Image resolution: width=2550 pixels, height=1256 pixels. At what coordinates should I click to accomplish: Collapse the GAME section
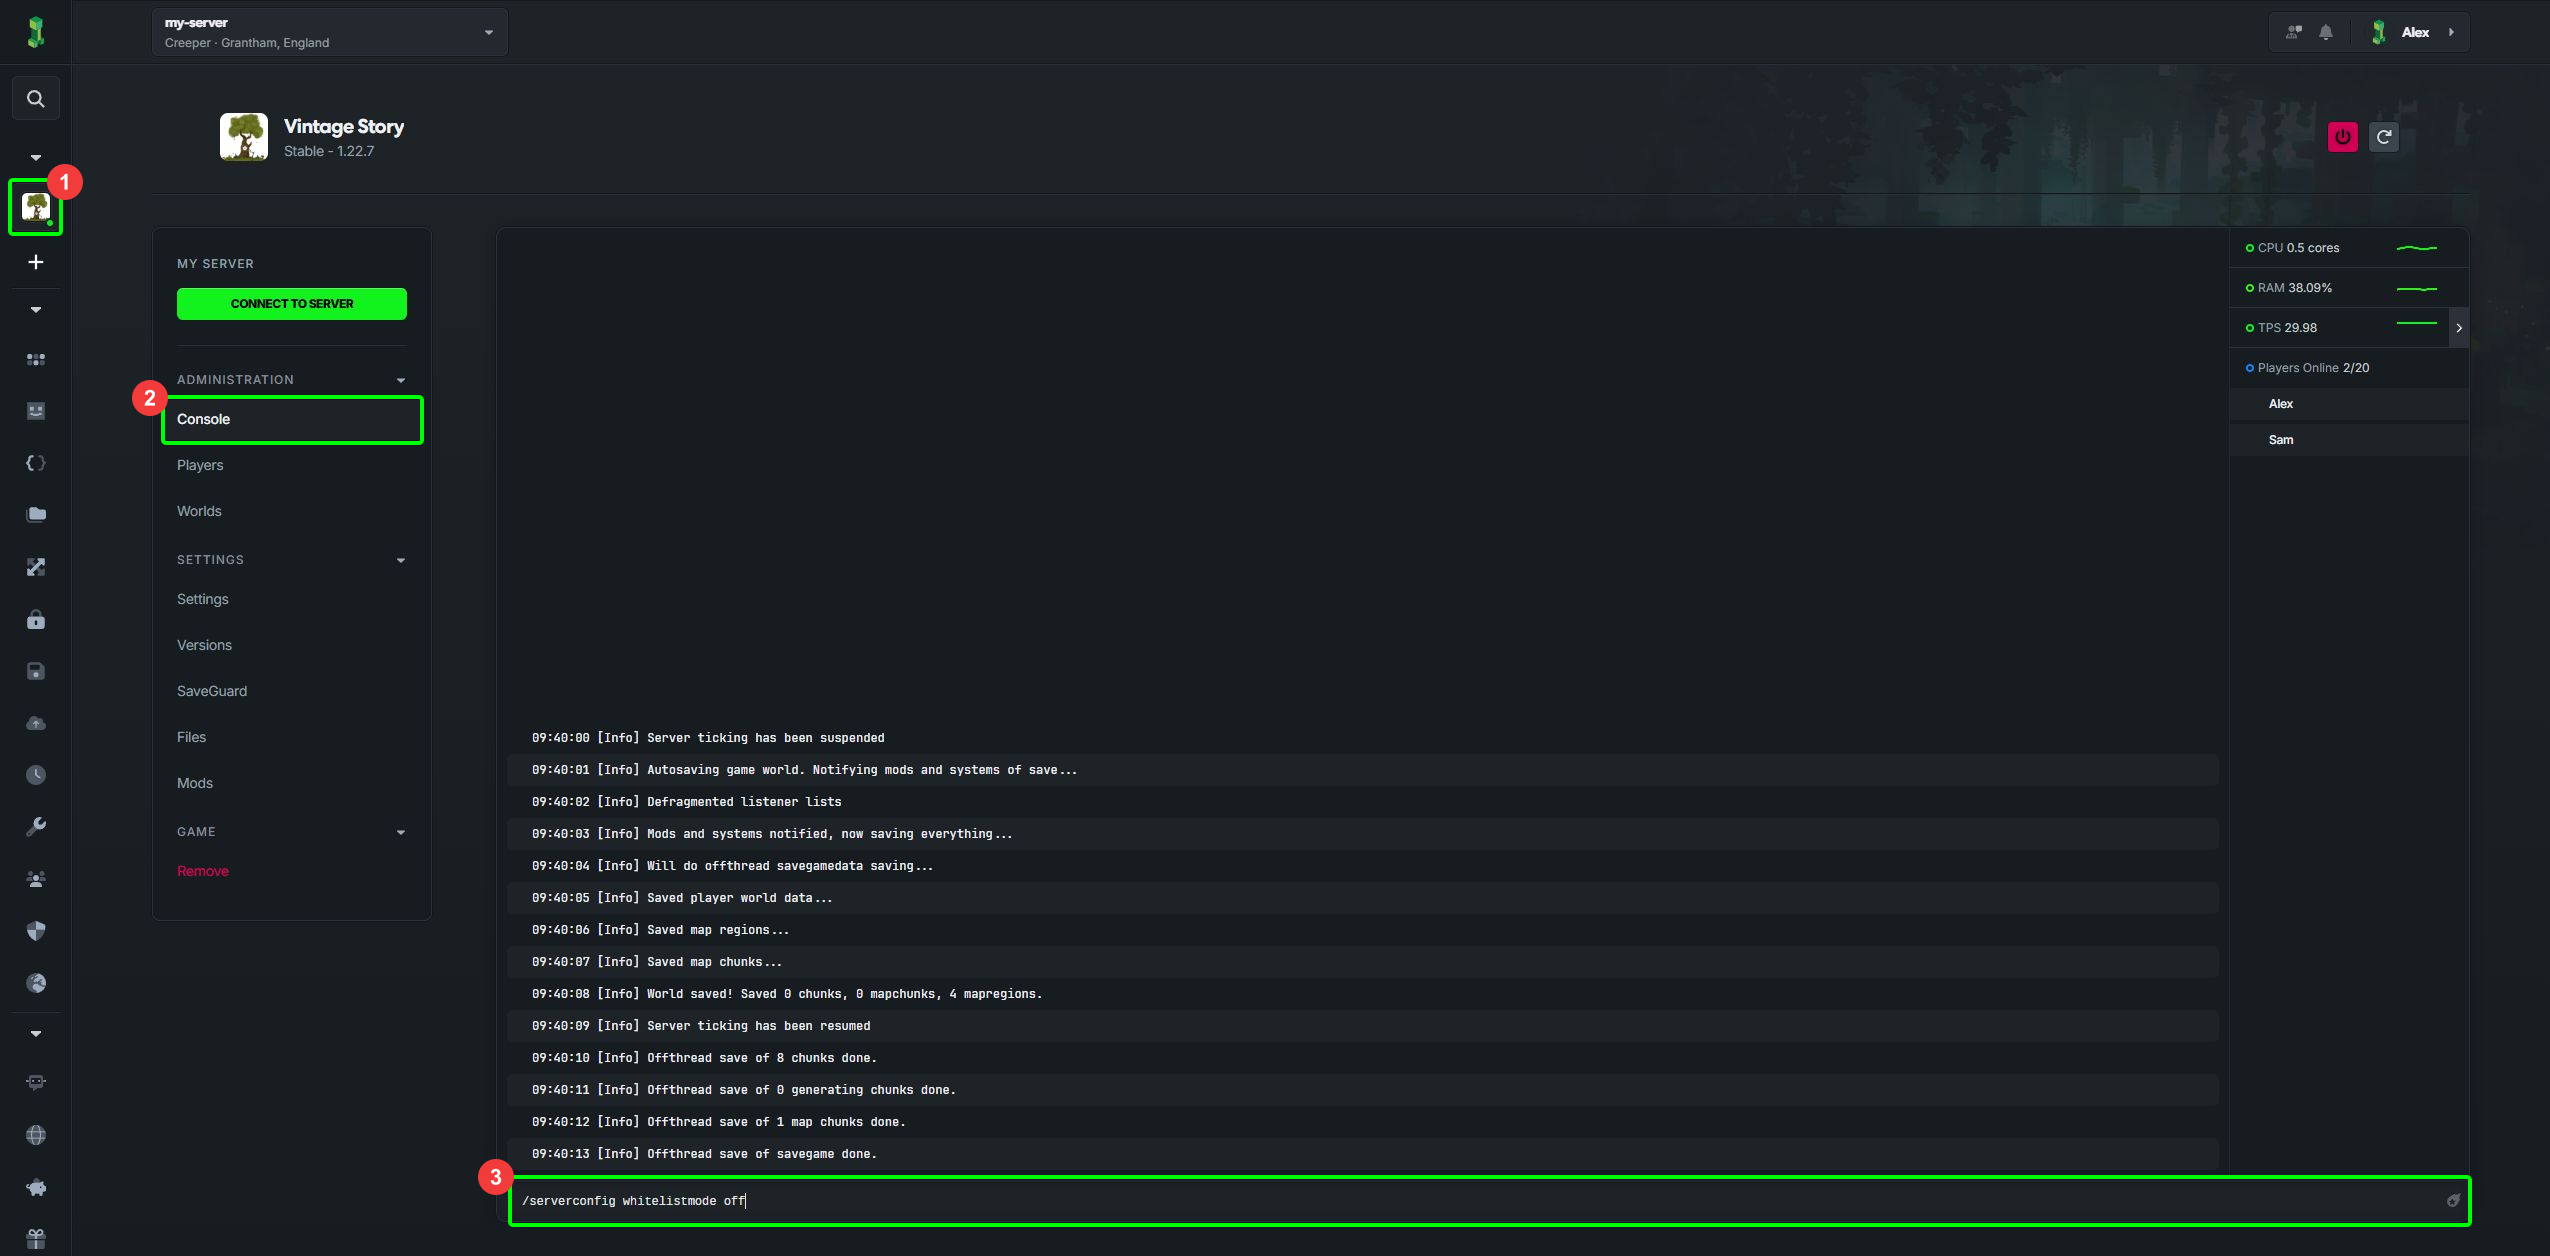tap(401, 832)
